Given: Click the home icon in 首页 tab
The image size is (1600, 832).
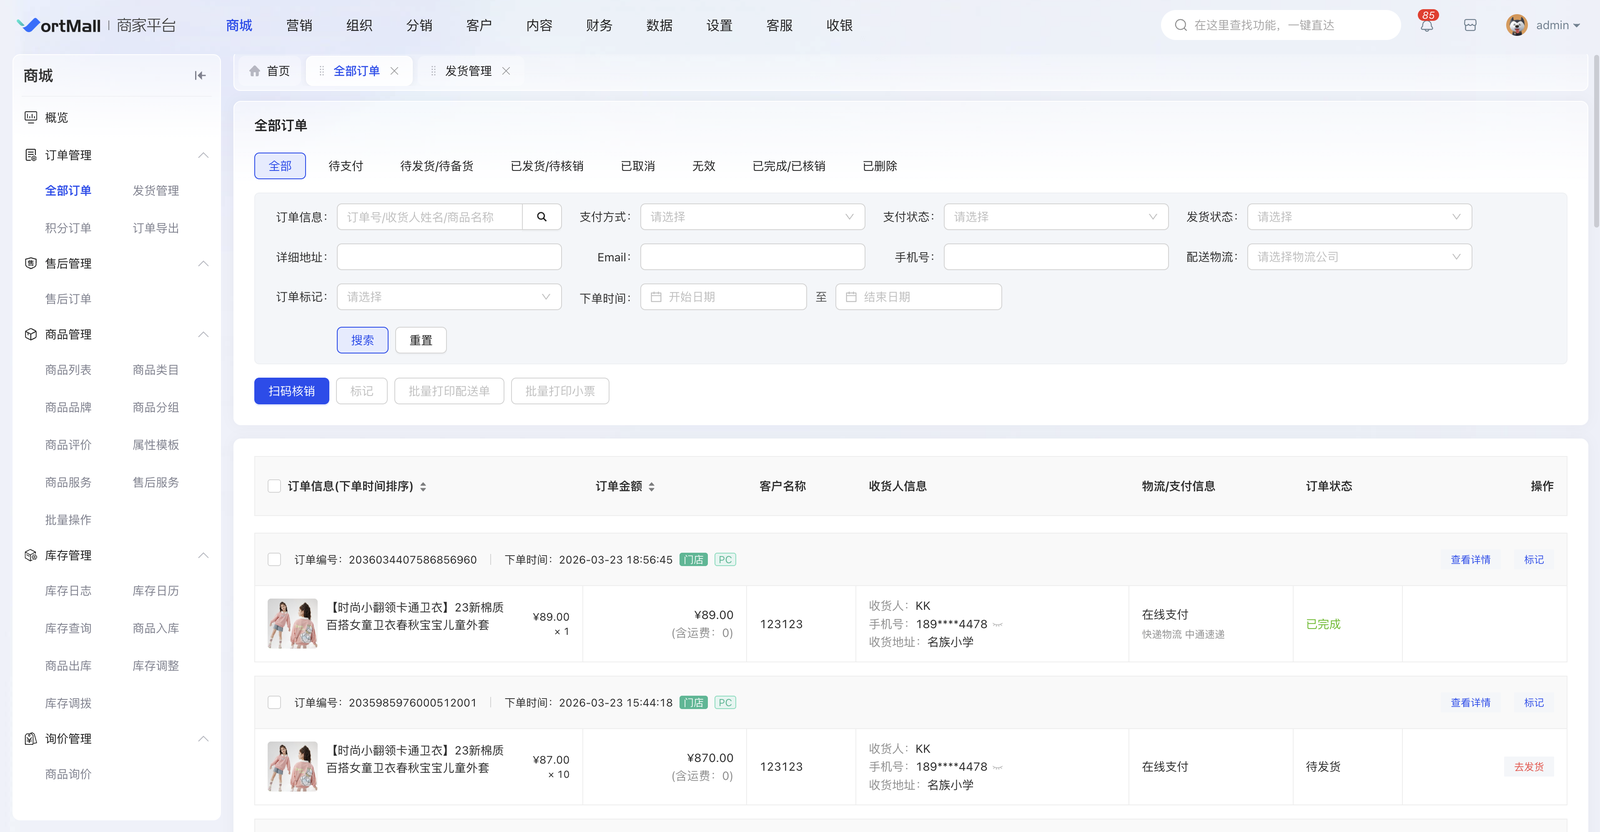Looking at the screenshot, I should click(255, 71).
